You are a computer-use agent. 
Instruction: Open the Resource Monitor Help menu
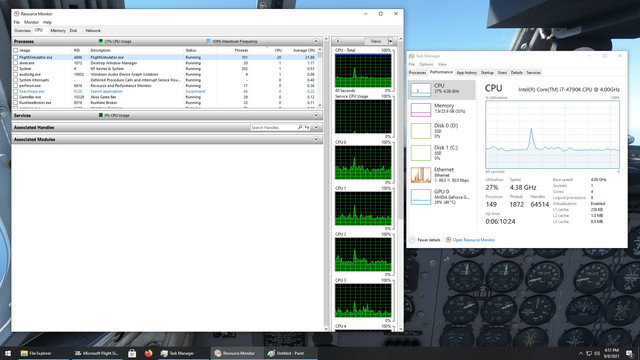[47, 22]
